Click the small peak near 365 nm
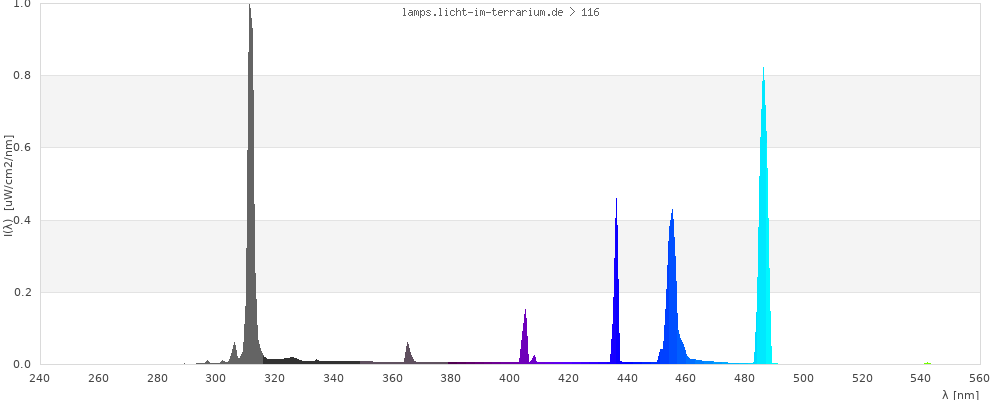Viewport: 1000px width, 400px height. [408, 354]
